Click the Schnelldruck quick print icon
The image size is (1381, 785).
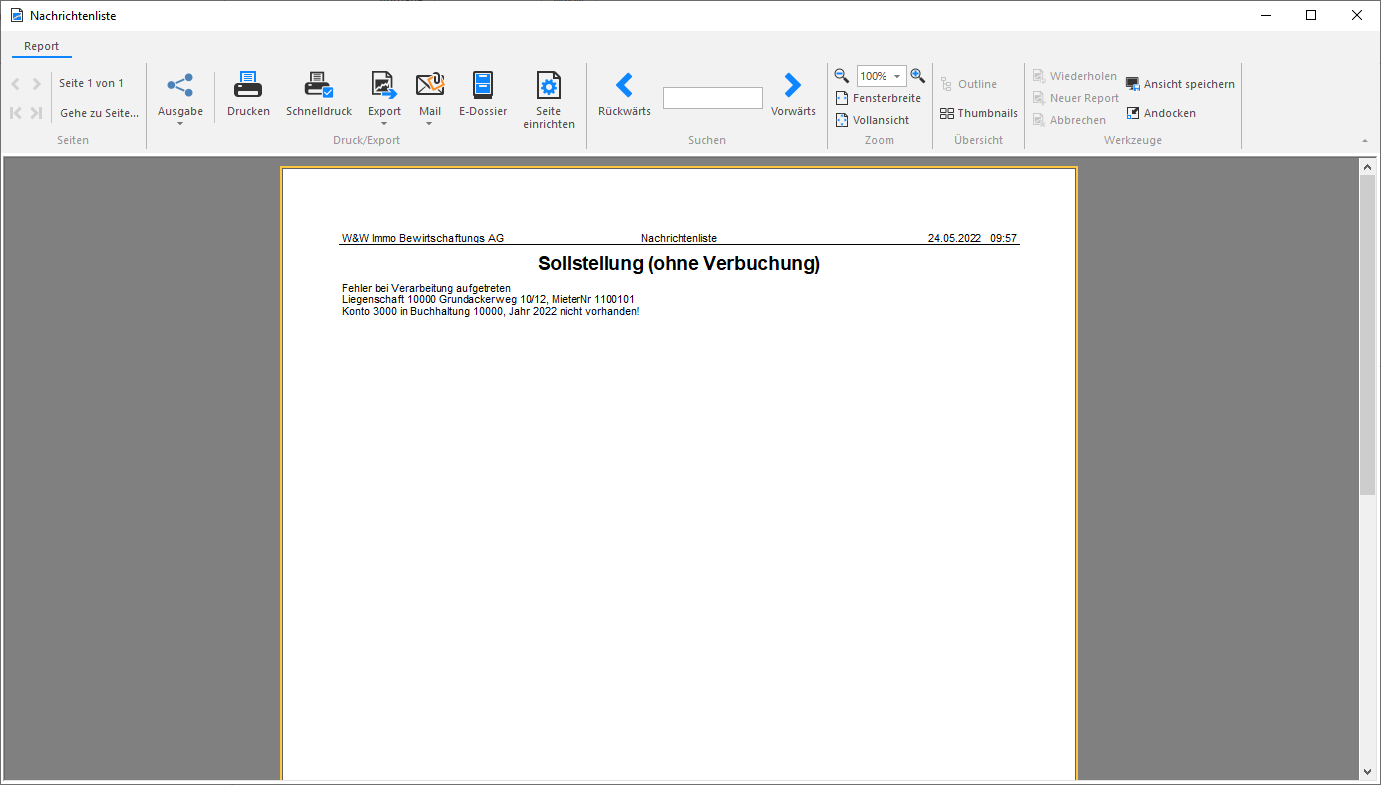319,85
